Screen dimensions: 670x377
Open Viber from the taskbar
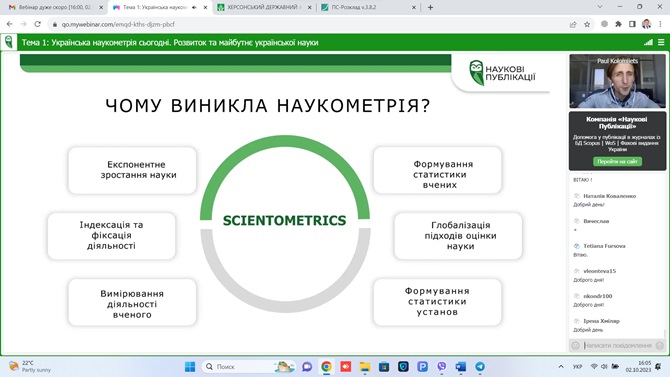tap(441, 366)
